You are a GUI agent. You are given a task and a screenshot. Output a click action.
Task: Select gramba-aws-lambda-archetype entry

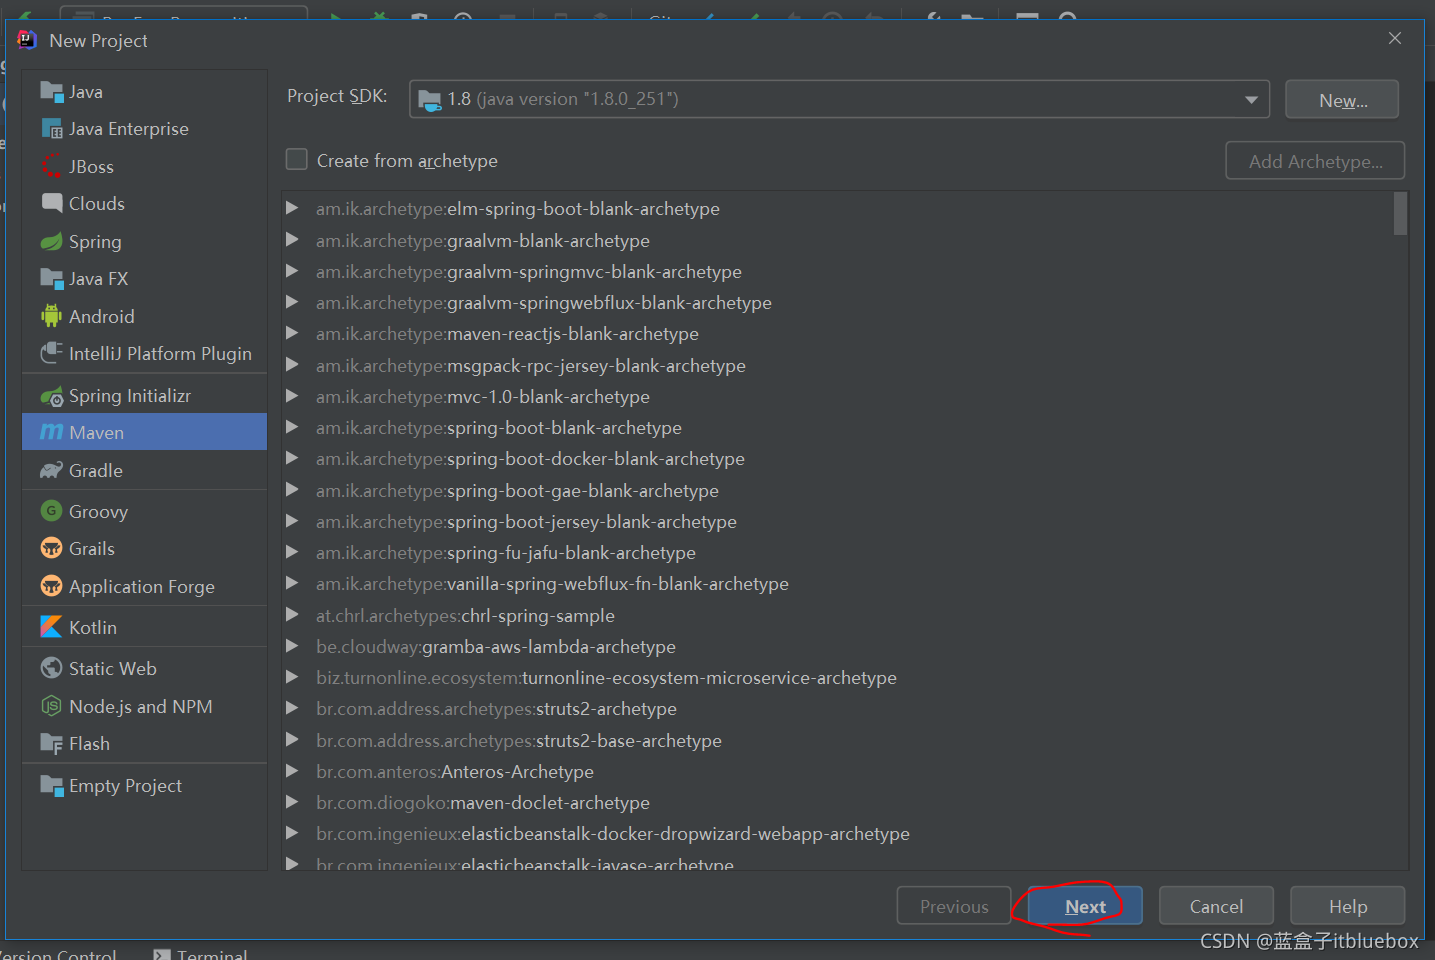pyautogui.click(x=496, y=647)
